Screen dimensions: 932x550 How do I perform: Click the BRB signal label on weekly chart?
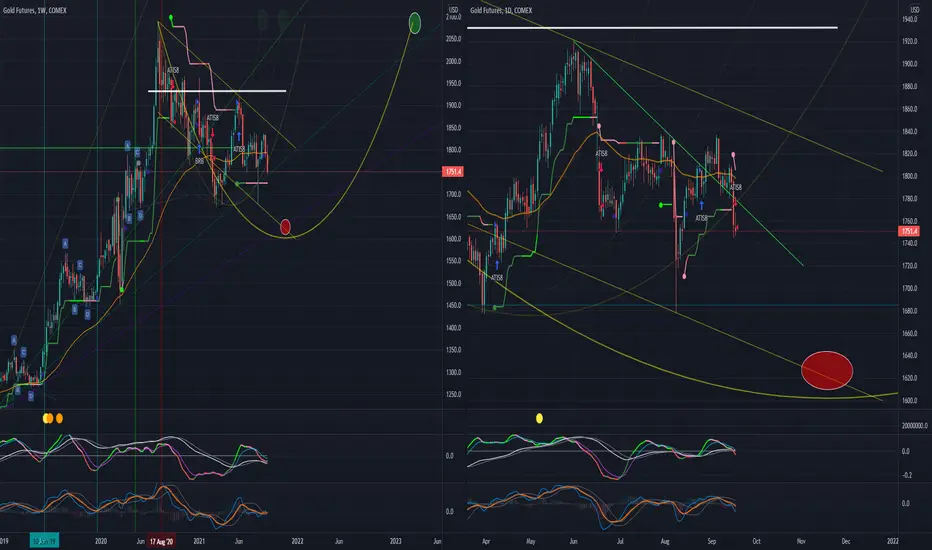point(199,161)
